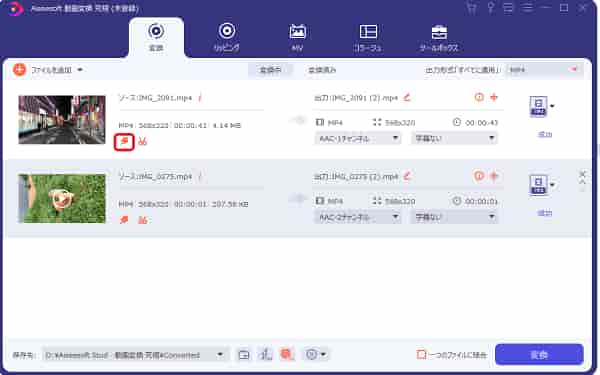Open edit wand for IMG_0275.mp4

pyautogui.click(x=124, y=220)
